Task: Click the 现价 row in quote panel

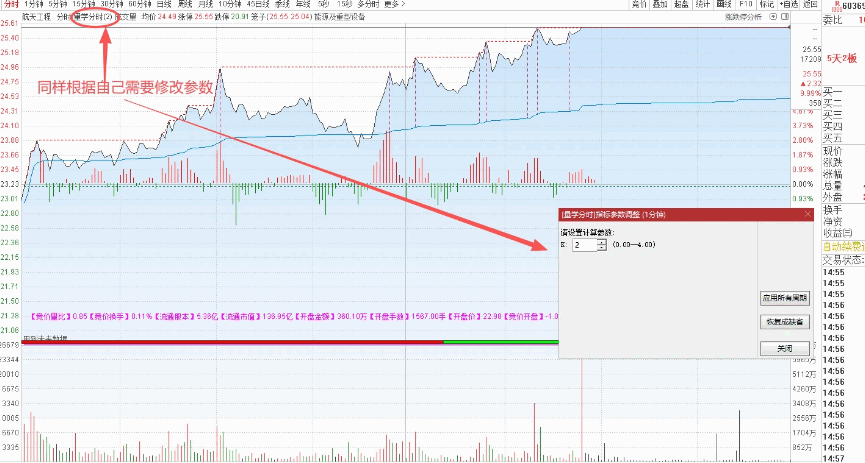Action: [x=832, y=151]
